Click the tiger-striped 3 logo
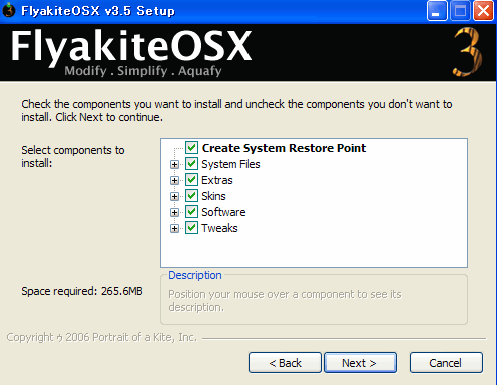This screenshot has height=385, width=497. coord(468,52)
